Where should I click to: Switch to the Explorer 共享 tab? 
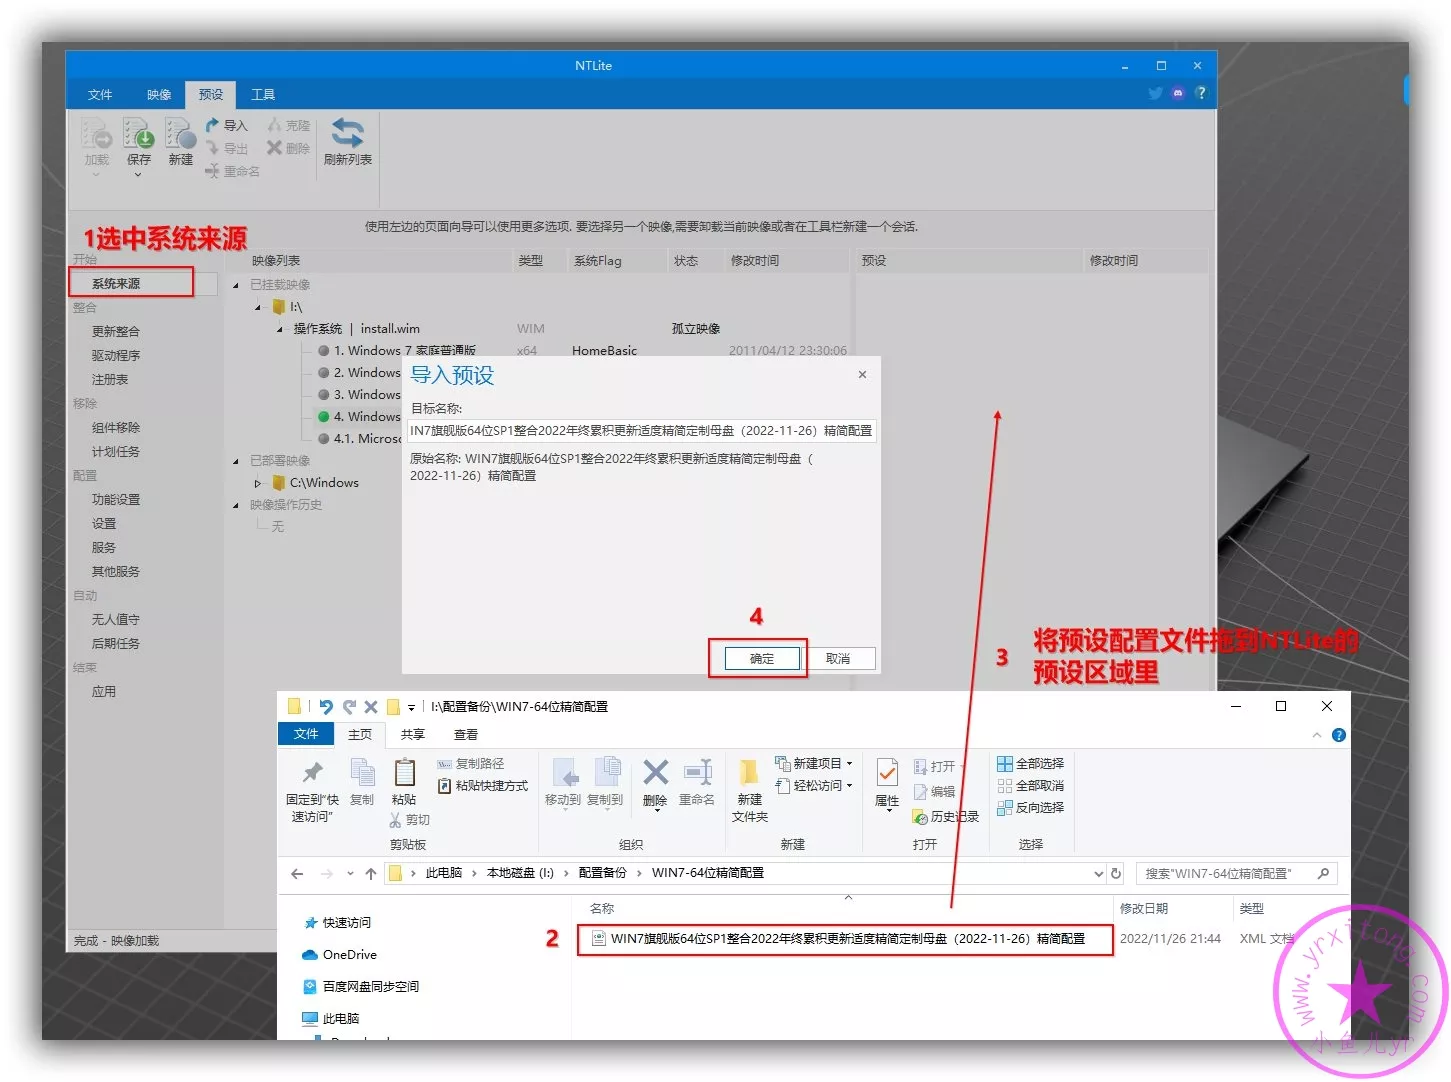pyautogui.click(x=413, y=734)
